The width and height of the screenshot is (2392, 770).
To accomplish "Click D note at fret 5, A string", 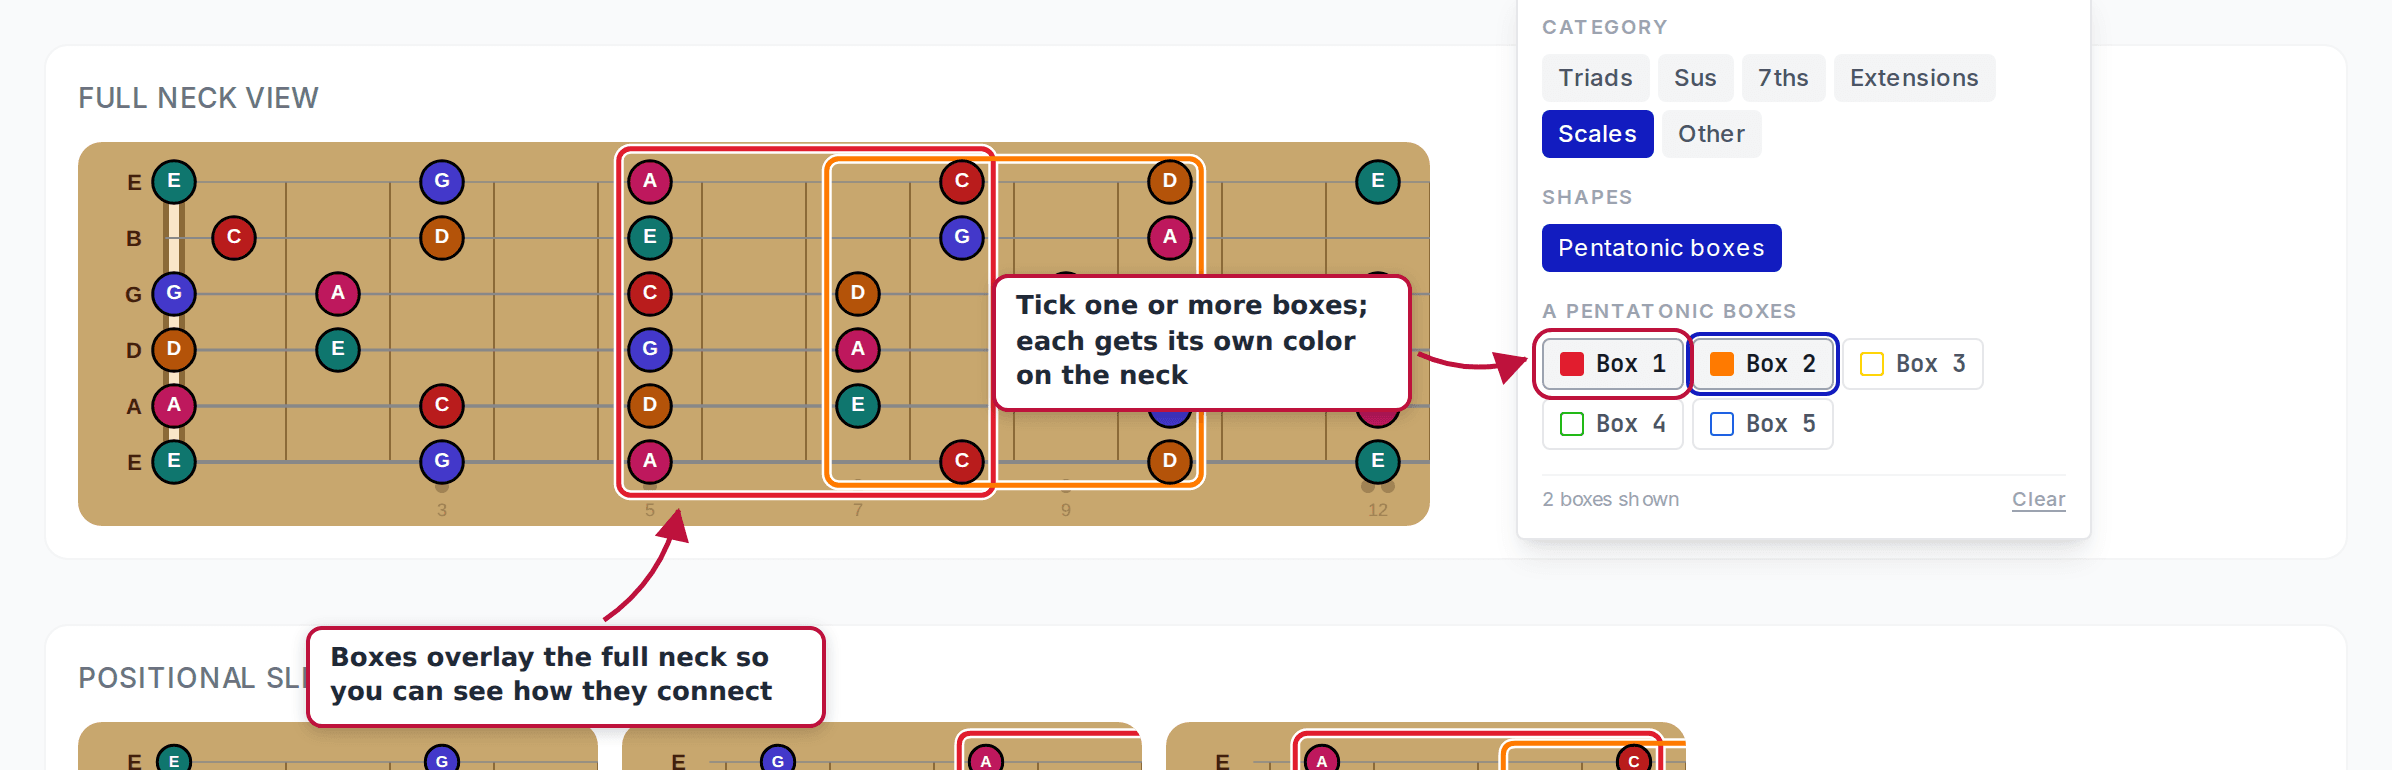I will point(650,406).
